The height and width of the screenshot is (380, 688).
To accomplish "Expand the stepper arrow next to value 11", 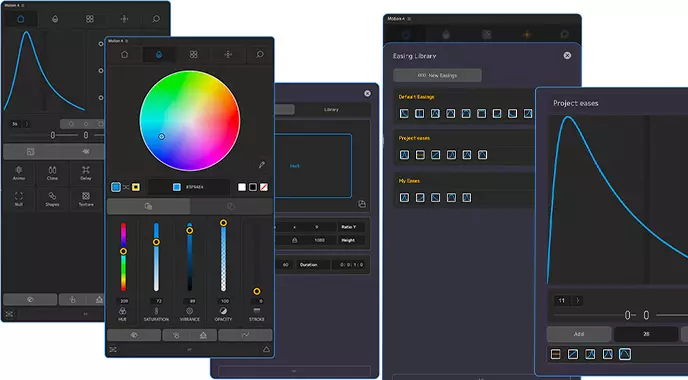I will click(x=577, y=301).
